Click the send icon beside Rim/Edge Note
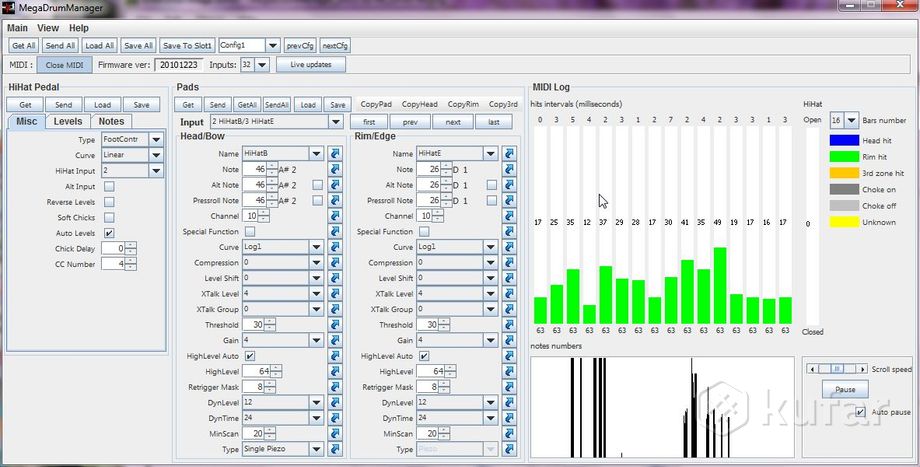The image size is (920, 467). point(509,169)
